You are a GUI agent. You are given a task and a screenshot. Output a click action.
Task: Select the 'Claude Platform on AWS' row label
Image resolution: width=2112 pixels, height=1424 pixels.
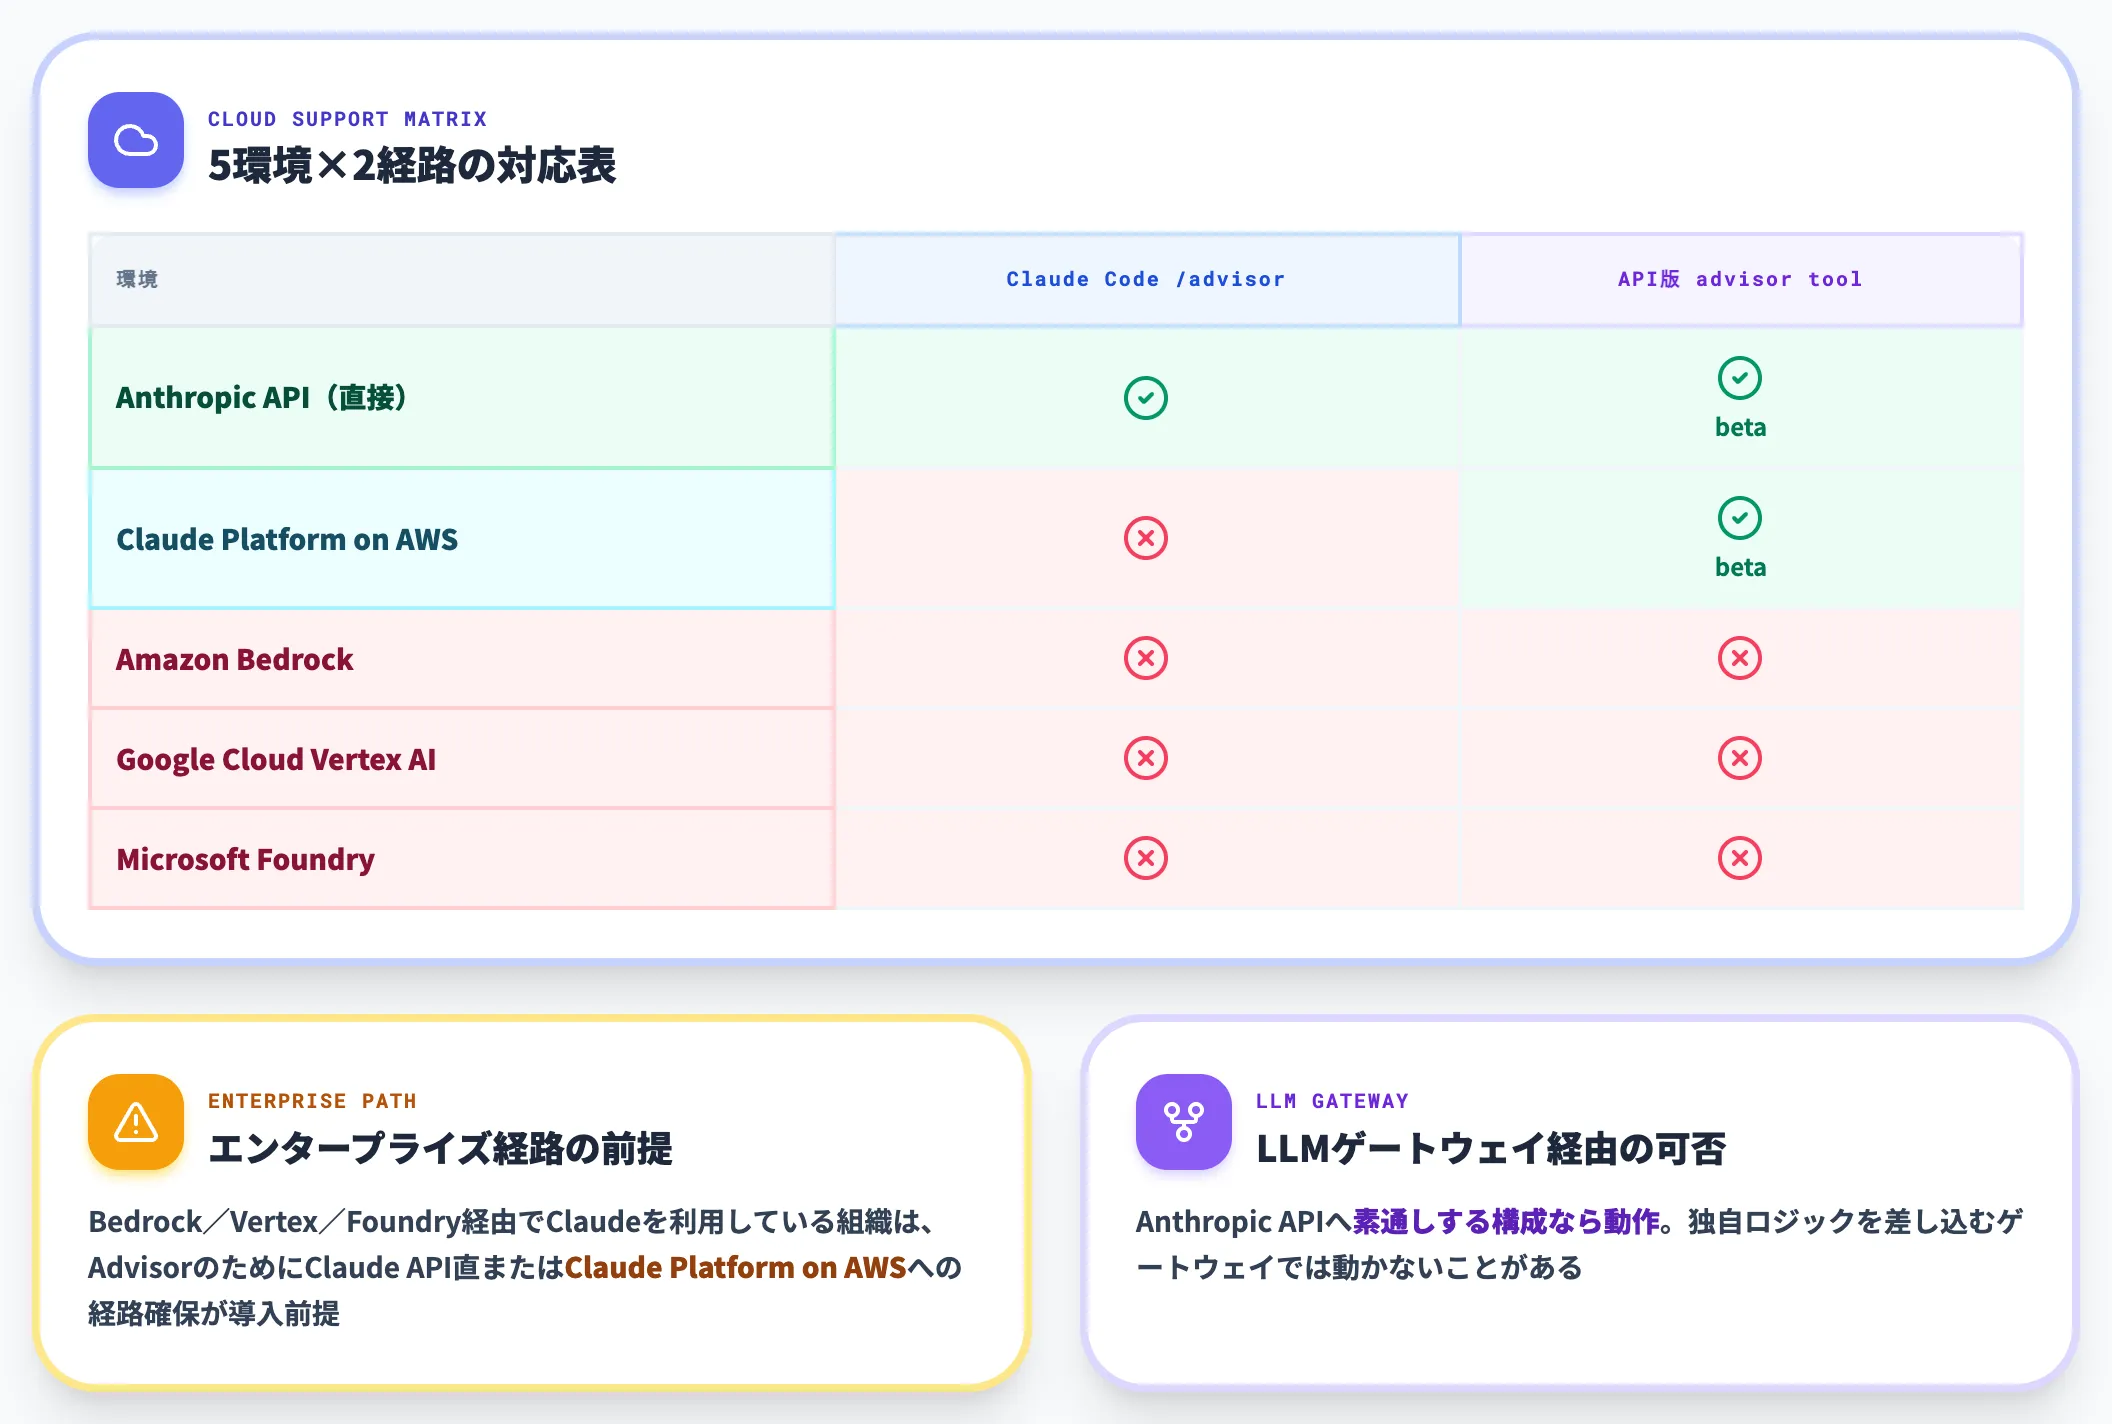coord(462,539)
